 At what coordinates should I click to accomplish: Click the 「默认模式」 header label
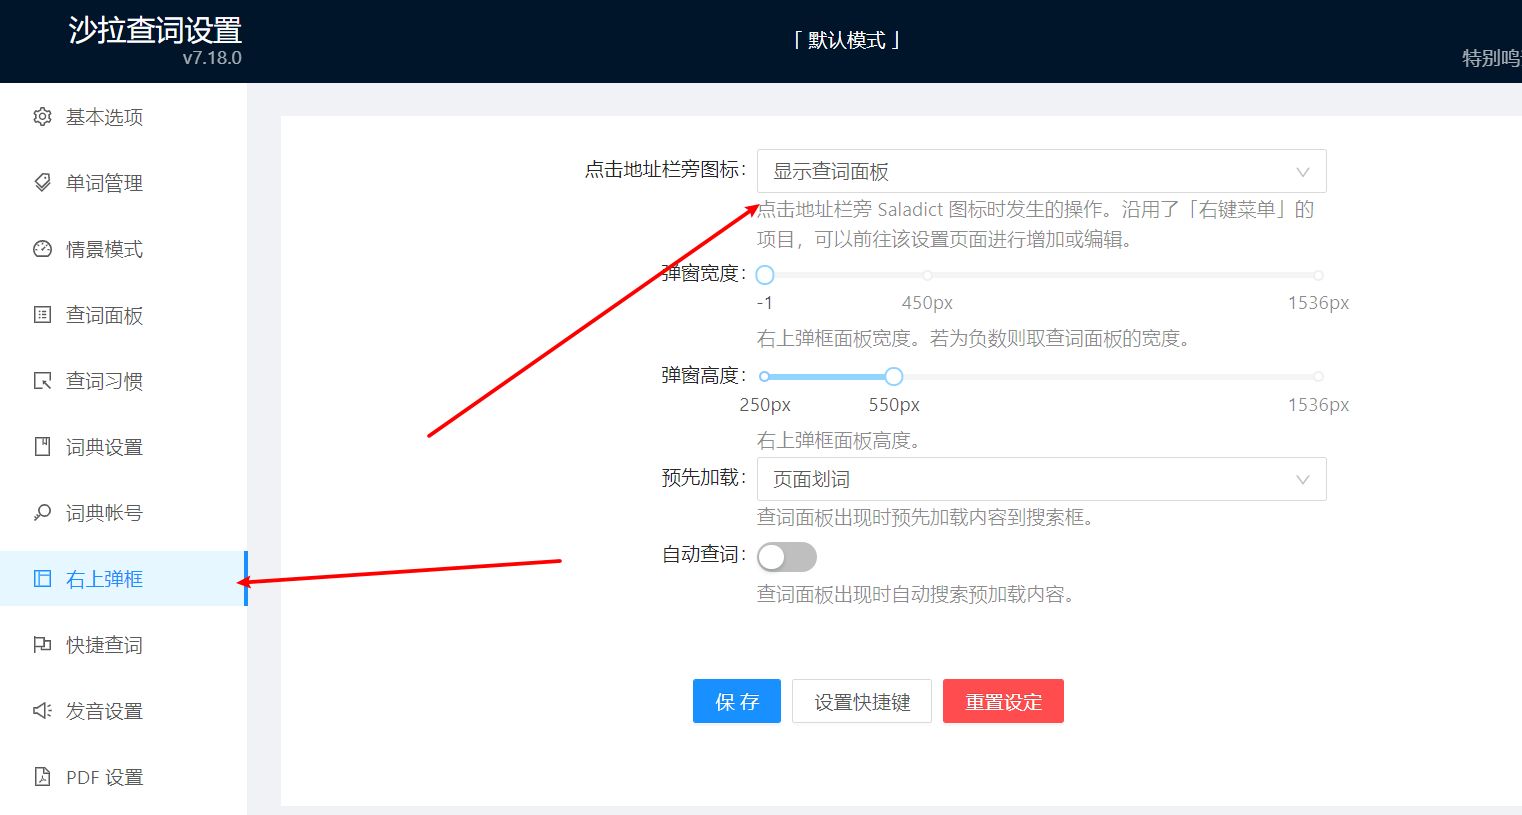[847, 40]
